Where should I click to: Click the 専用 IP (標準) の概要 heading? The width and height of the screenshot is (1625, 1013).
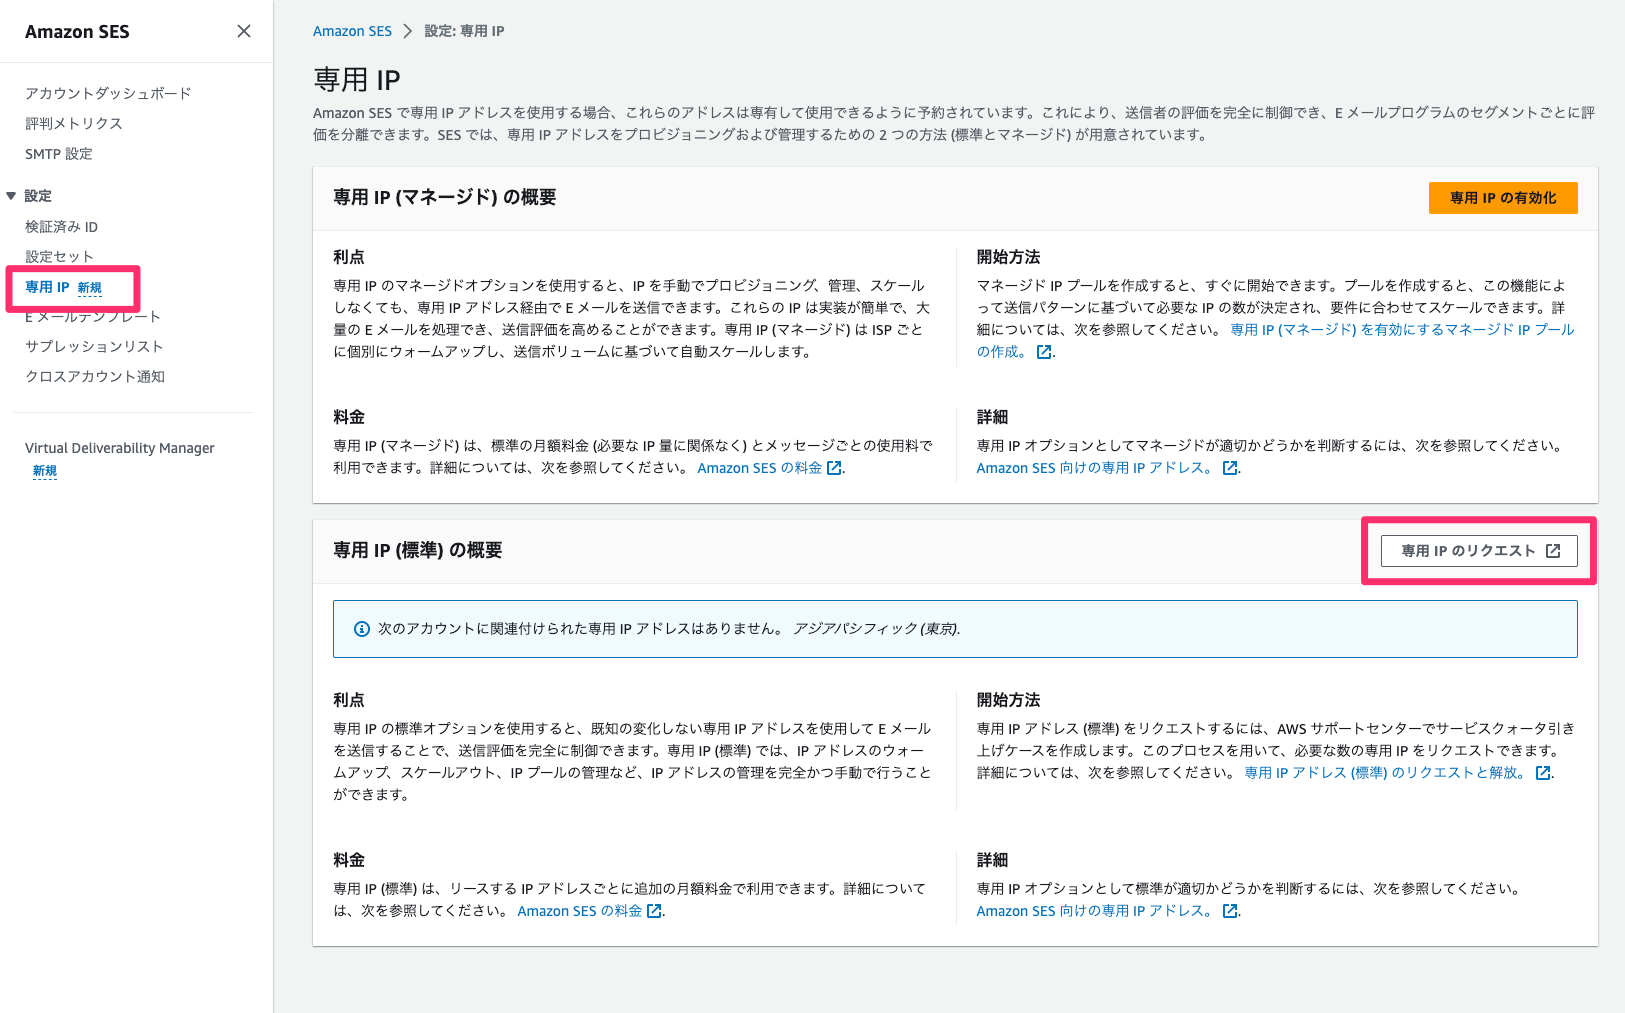418,551
